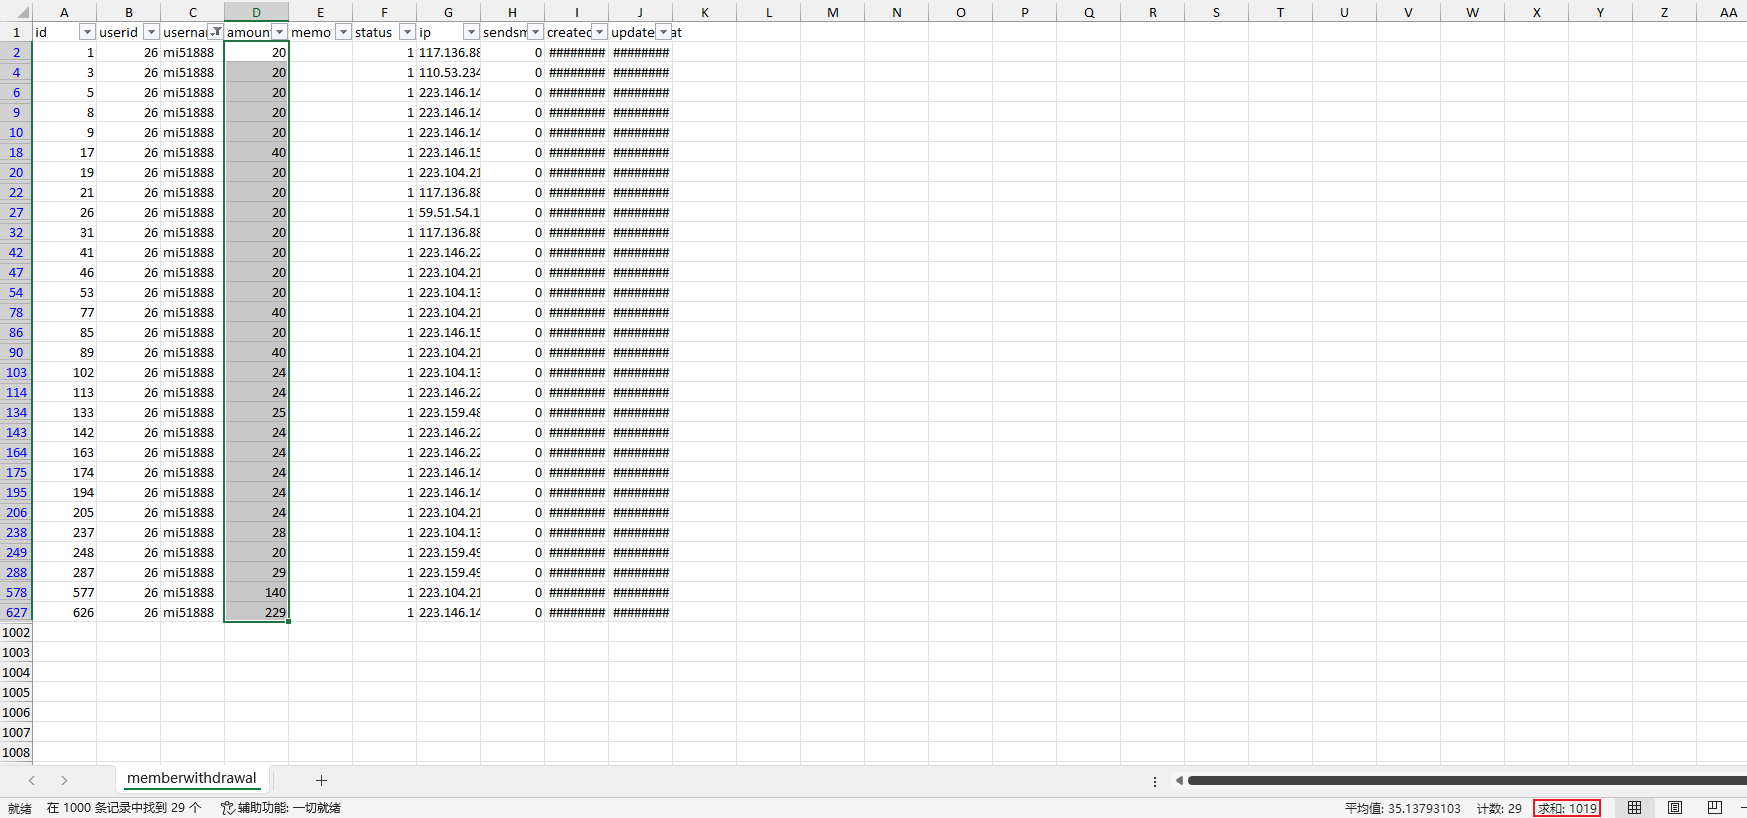
Task: Open the amount column filter dropdown
Action: 279,32
